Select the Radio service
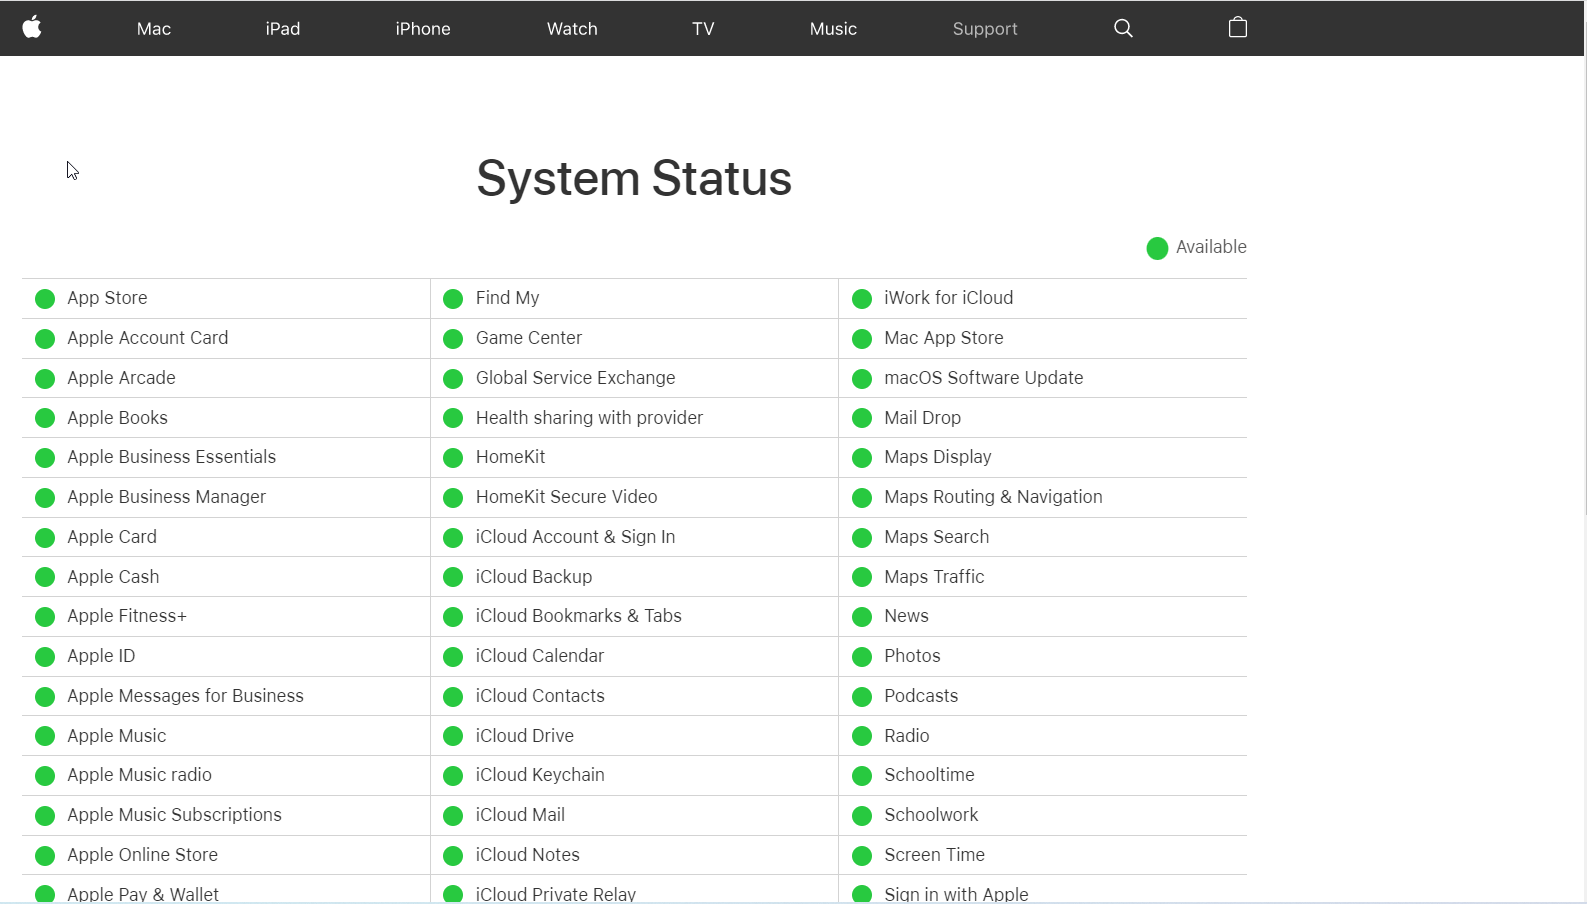The image size is (1587, 904). [907, 736]
